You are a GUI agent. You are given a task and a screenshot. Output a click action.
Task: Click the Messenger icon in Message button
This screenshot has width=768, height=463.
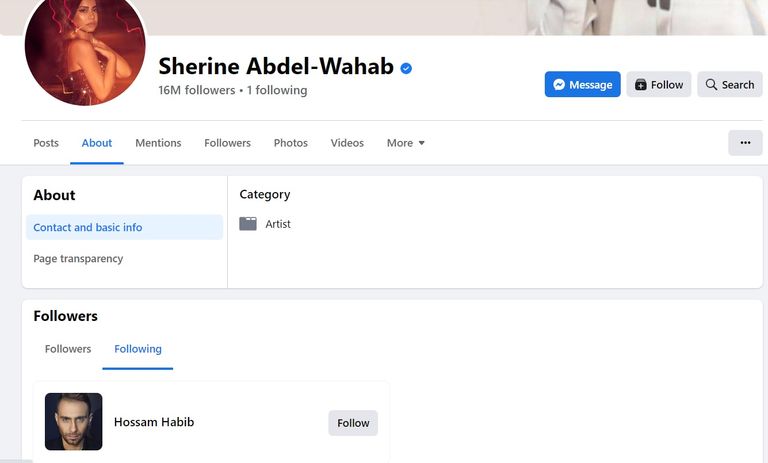560,85
